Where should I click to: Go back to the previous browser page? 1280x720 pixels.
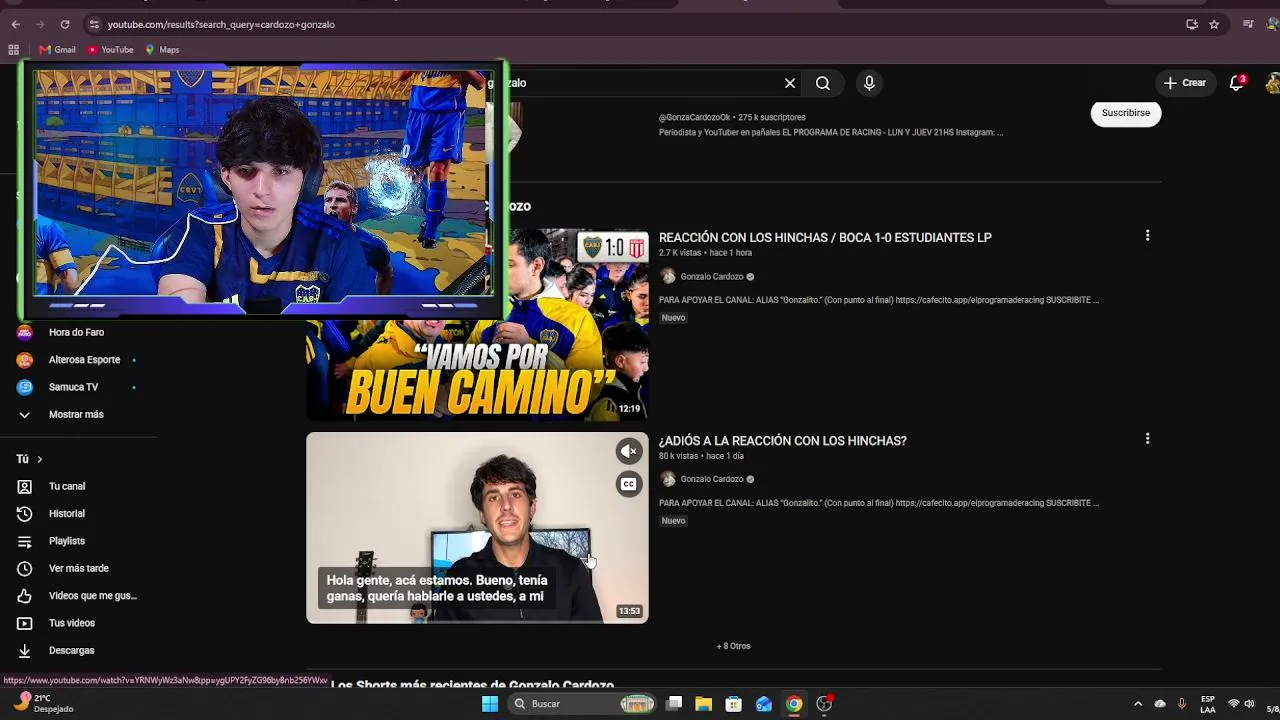(15, 24)
